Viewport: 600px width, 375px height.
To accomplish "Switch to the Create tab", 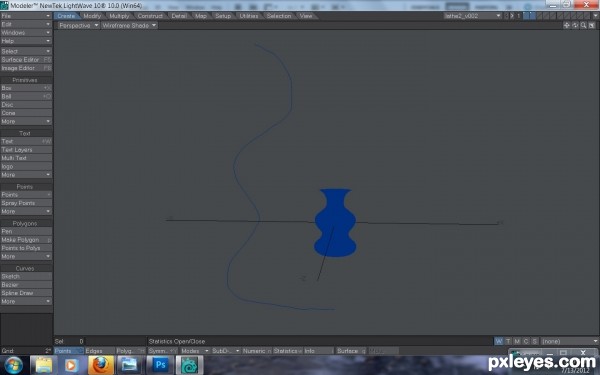I will 66,16.
